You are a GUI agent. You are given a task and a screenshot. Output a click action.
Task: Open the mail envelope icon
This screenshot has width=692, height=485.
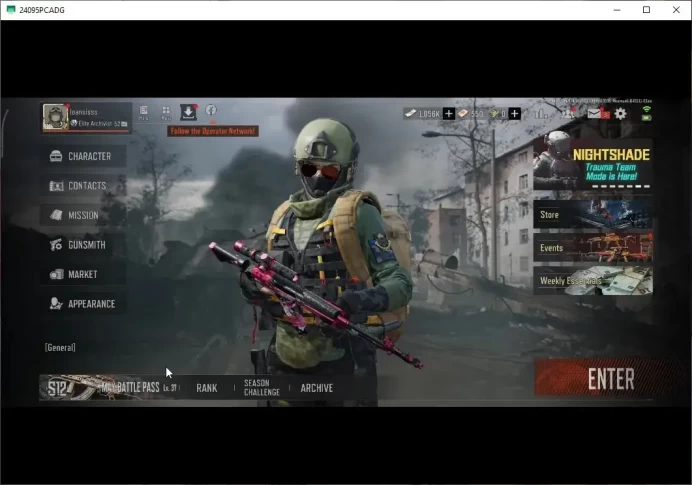tap(594, 114)
